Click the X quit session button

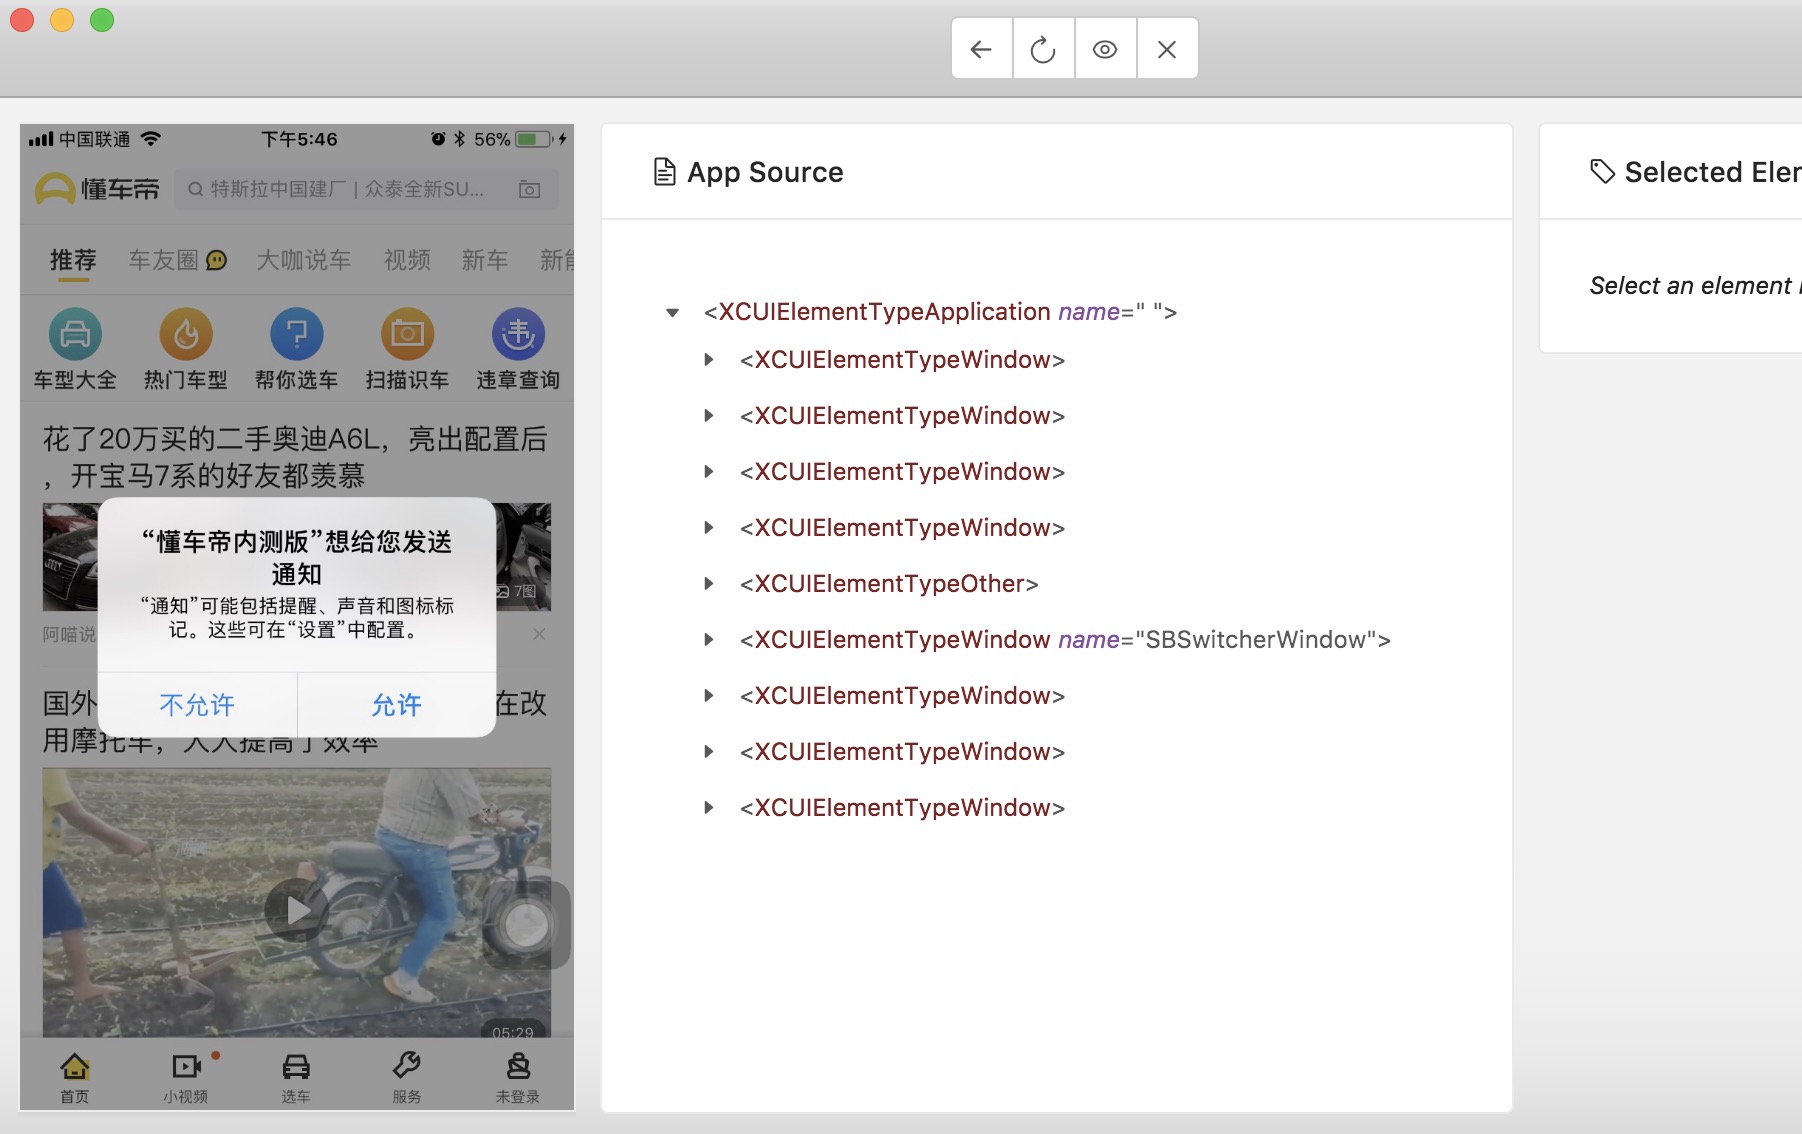[1166, 49]
